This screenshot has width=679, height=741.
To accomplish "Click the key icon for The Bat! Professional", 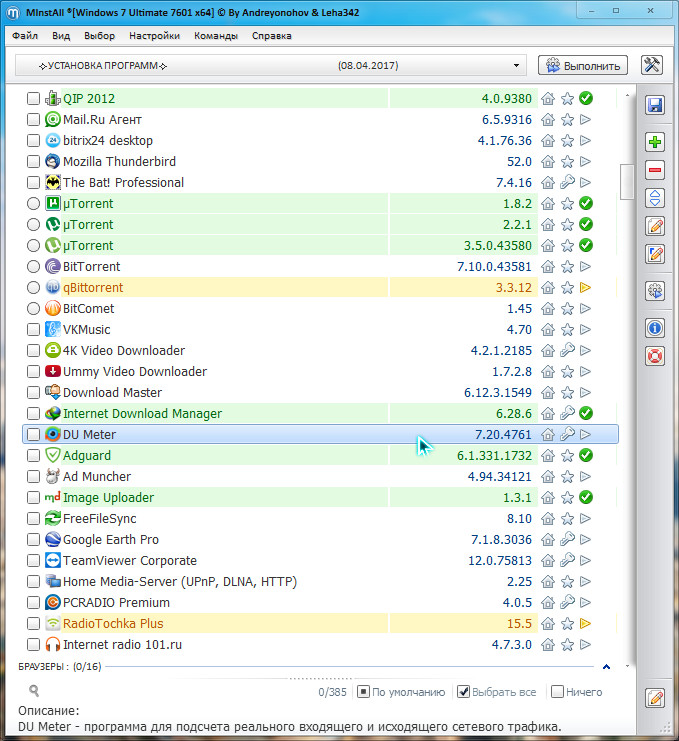I will (x=567, y=182).
